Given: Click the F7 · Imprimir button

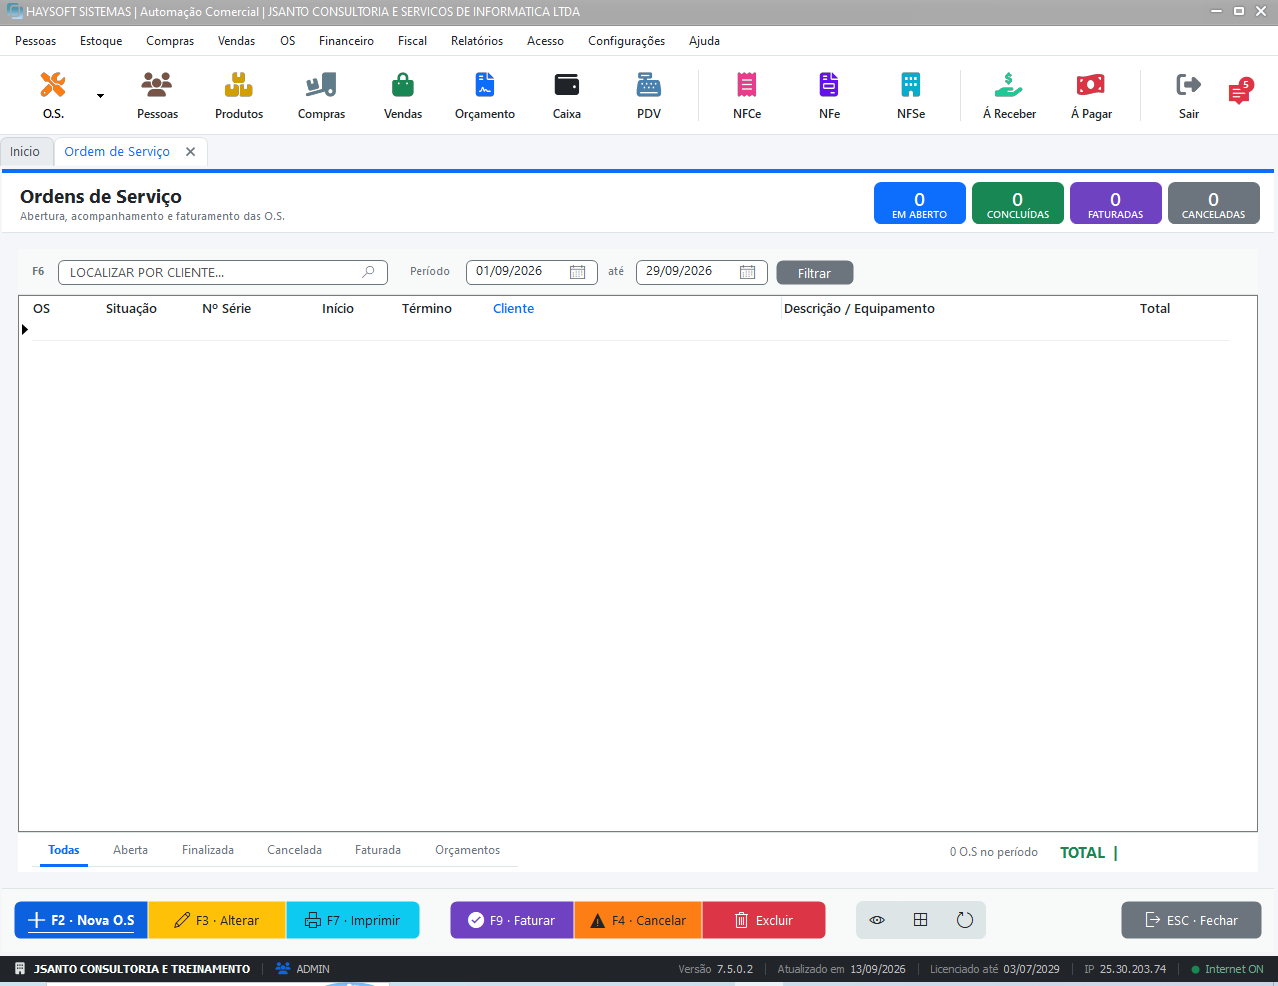Looking at the screenshot, I should point(352,920).
